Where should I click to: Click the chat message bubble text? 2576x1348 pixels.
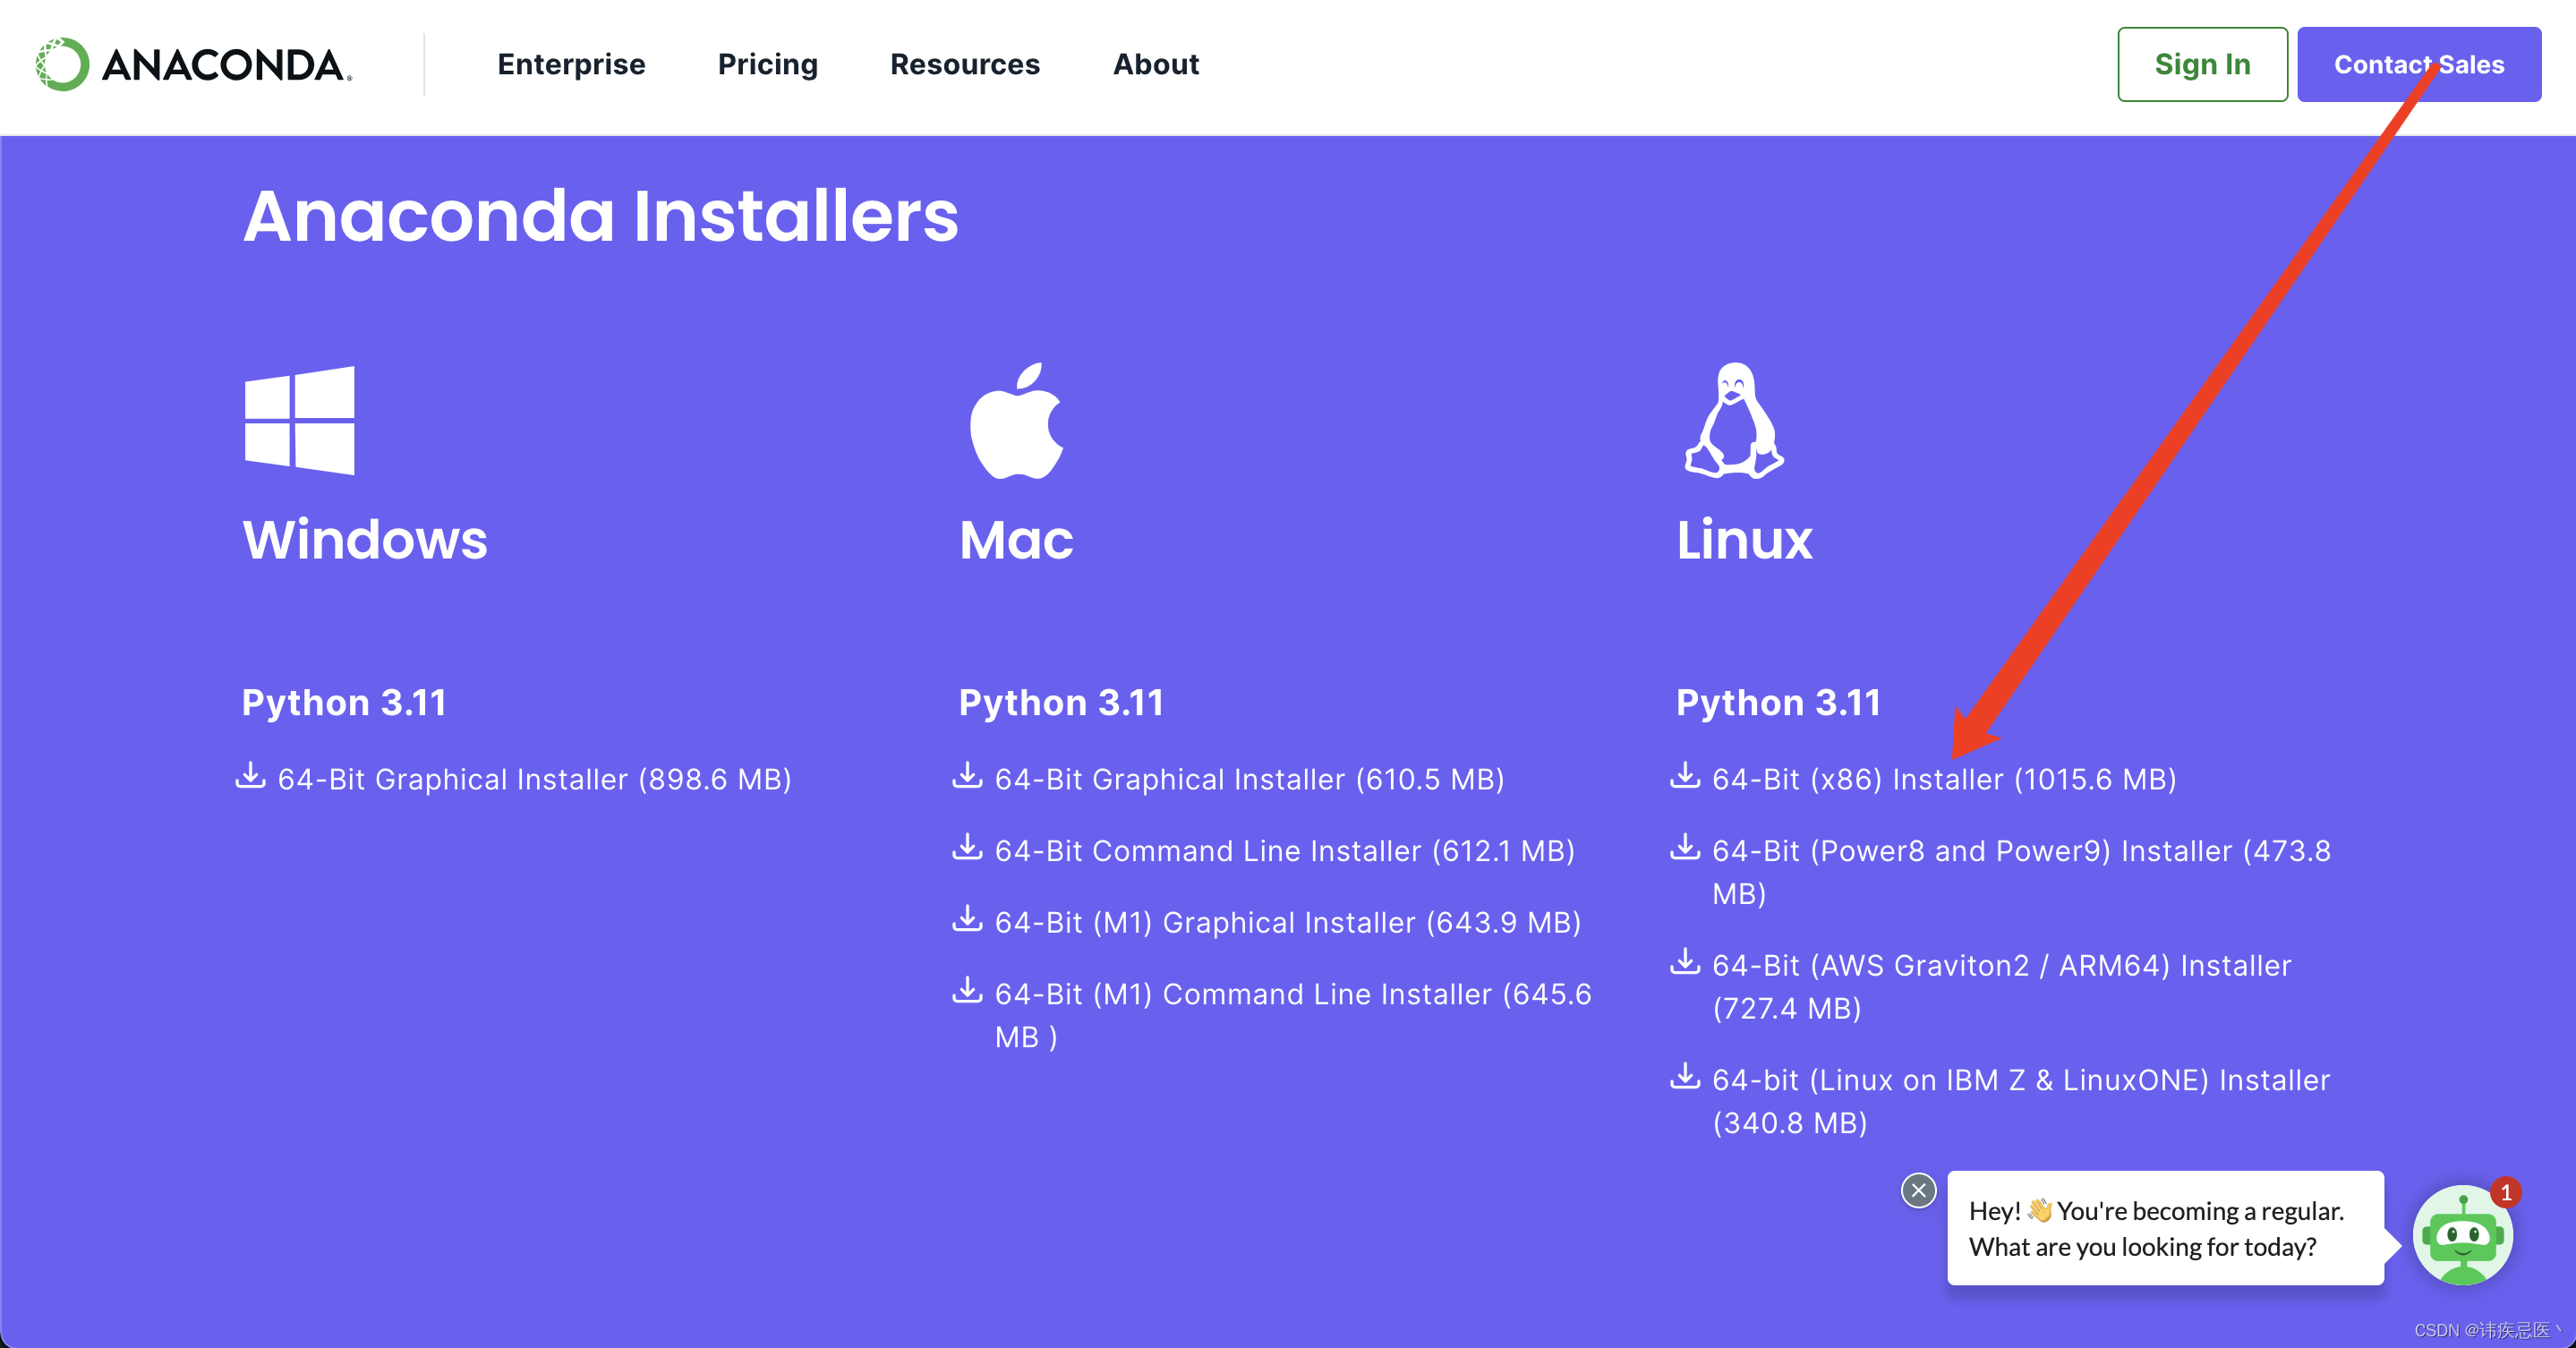[x=2156, y=1228]
